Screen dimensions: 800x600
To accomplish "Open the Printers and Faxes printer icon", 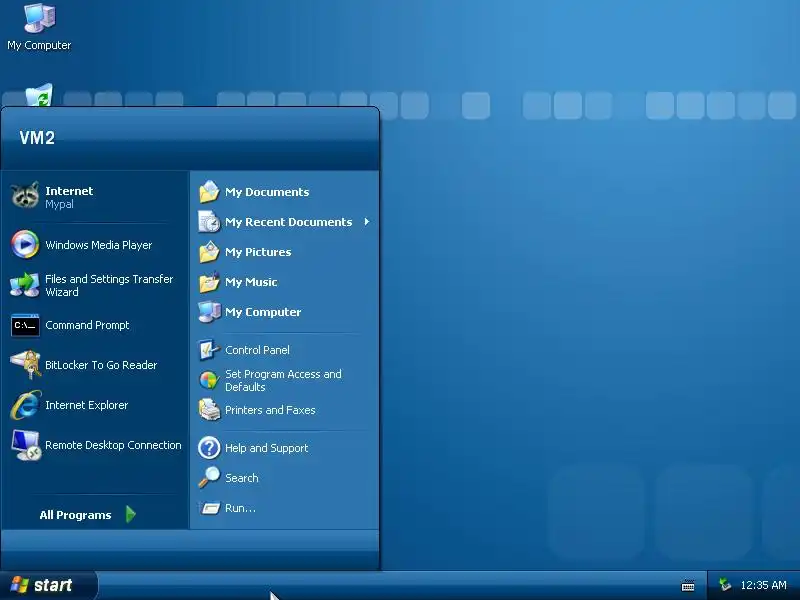I will coord(209,410).
